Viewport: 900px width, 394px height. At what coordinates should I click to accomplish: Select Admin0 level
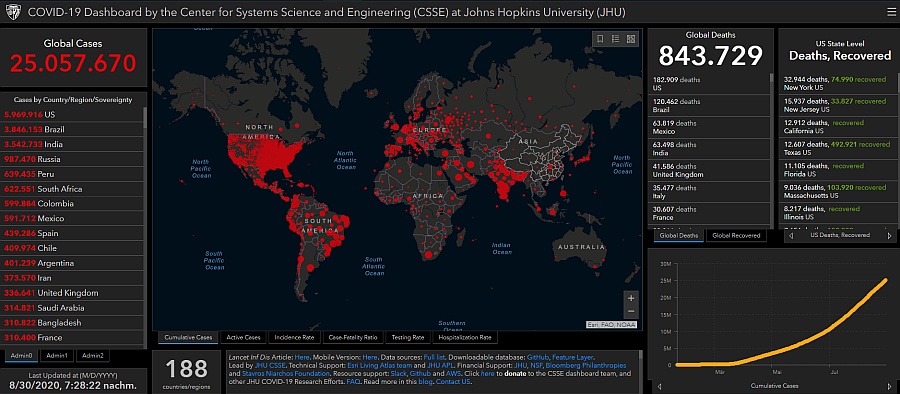pos(21,356)
